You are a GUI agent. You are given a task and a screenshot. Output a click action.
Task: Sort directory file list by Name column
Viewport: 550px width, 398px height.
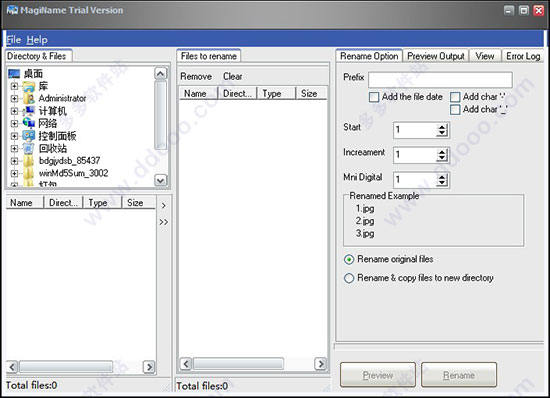click(25, 203)
